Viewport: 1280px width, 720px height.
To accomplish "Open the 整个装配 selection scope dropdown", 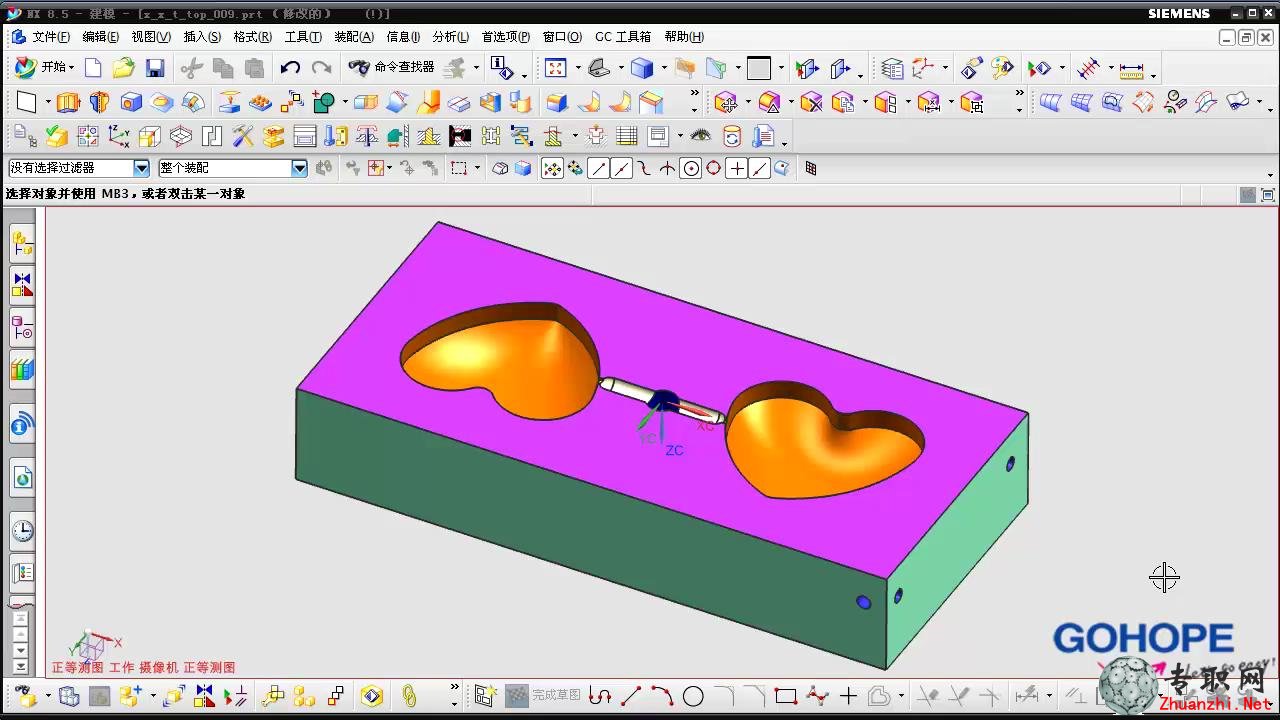I will point(299,169).
